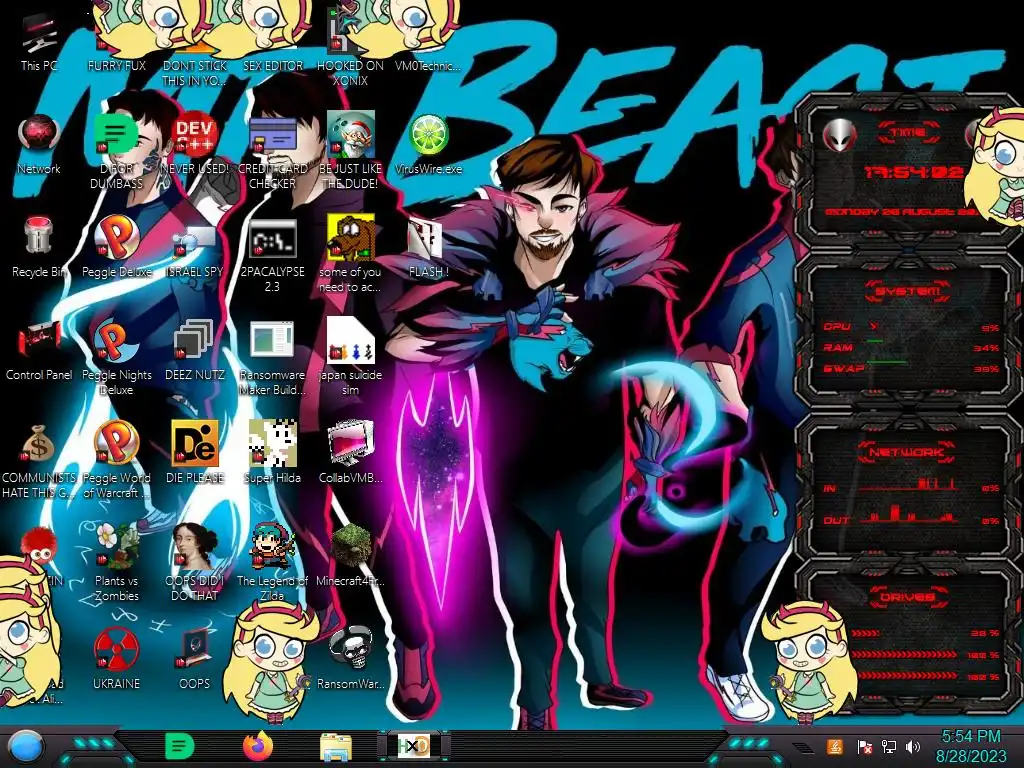This screenshot has height=768, width=1024.
Task: Launch Peggle World of Warcraft
Action: pyautogui.click(x=116, y=461)
